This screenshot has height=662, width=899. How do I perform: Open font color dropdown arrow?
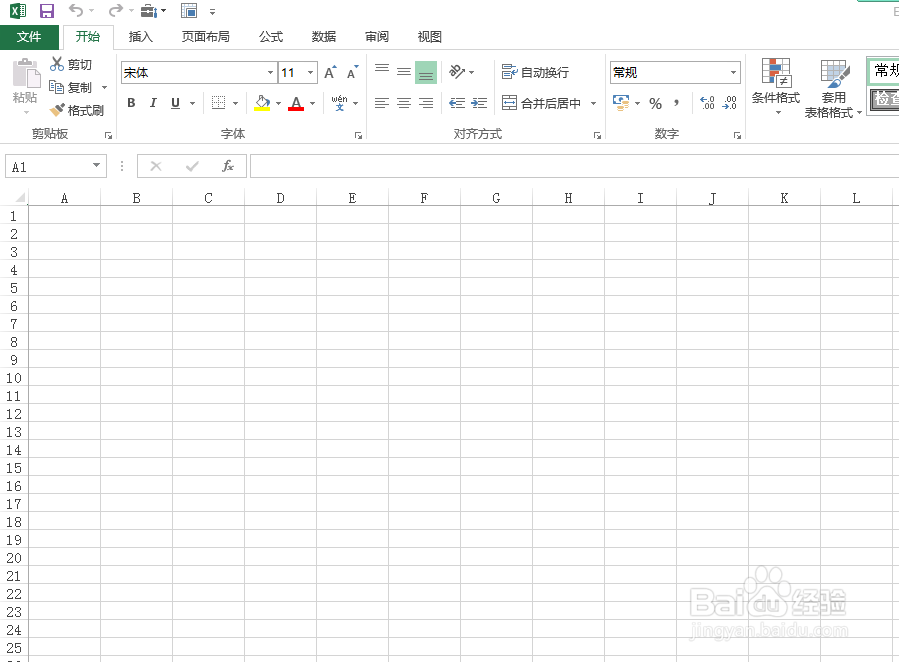(x=312, y=104)
